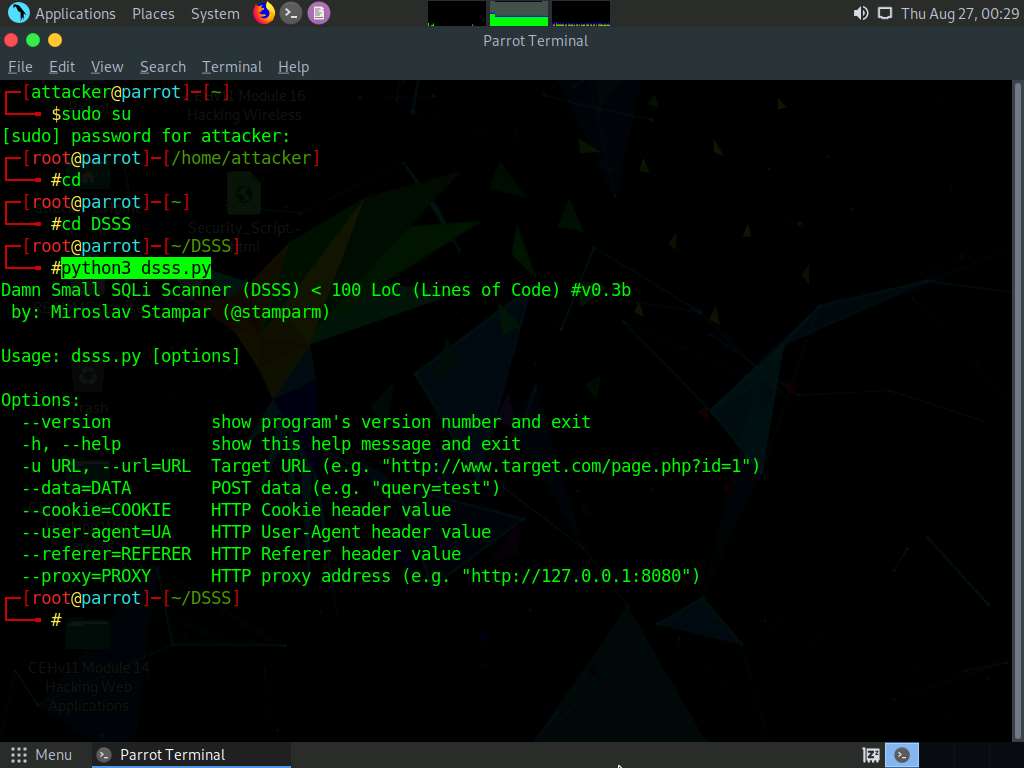Open the Edit menu

(61, 66)
